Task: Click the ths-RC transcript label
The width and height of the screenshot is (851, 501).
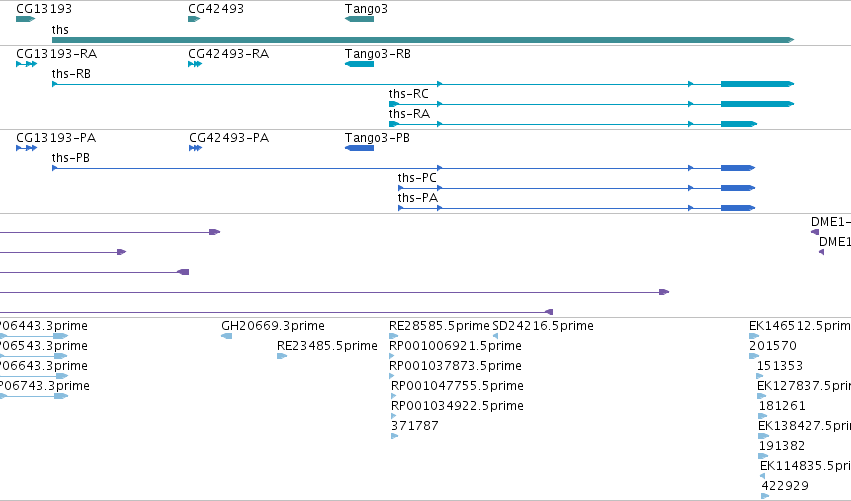Action: coord(409,94)
